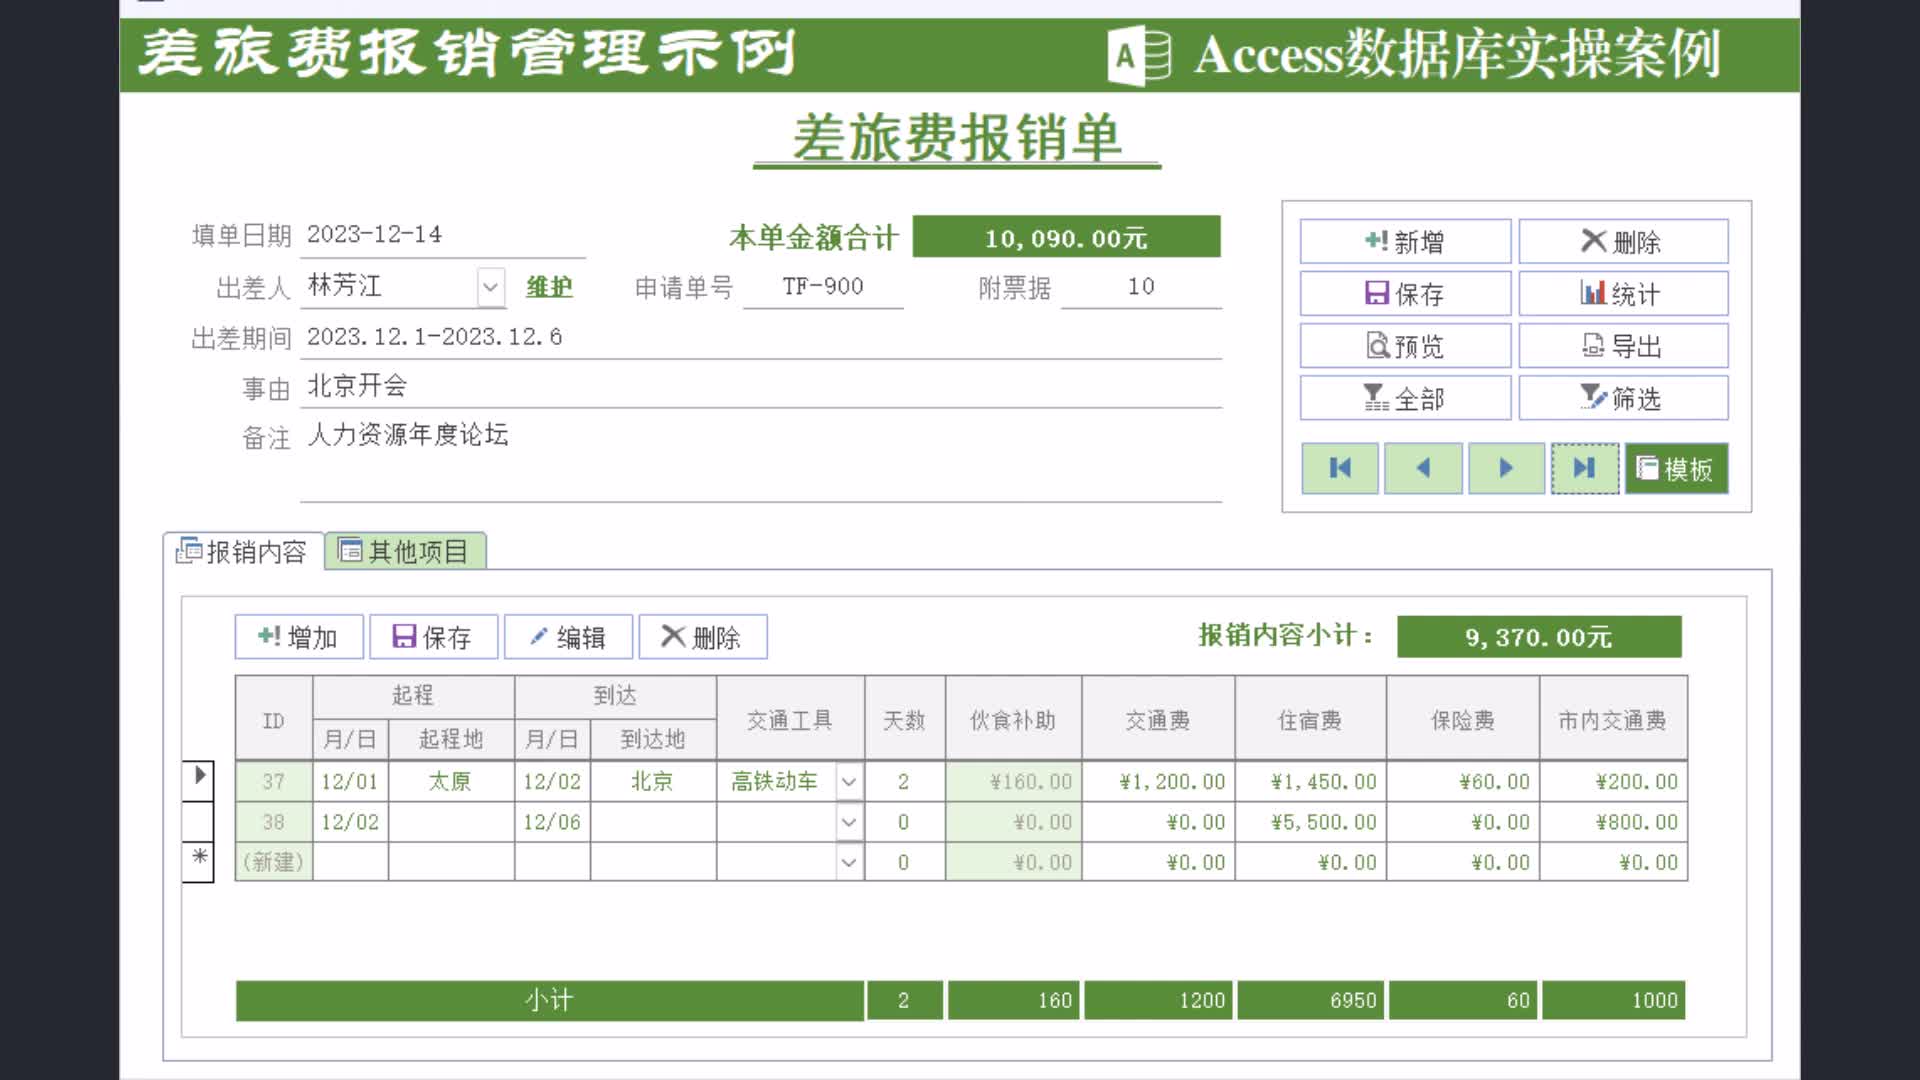Click the 事由 field 北京开会
Image resolution: width=1920 pixels, height=1080 pixels.
click(x=761, y=386)
